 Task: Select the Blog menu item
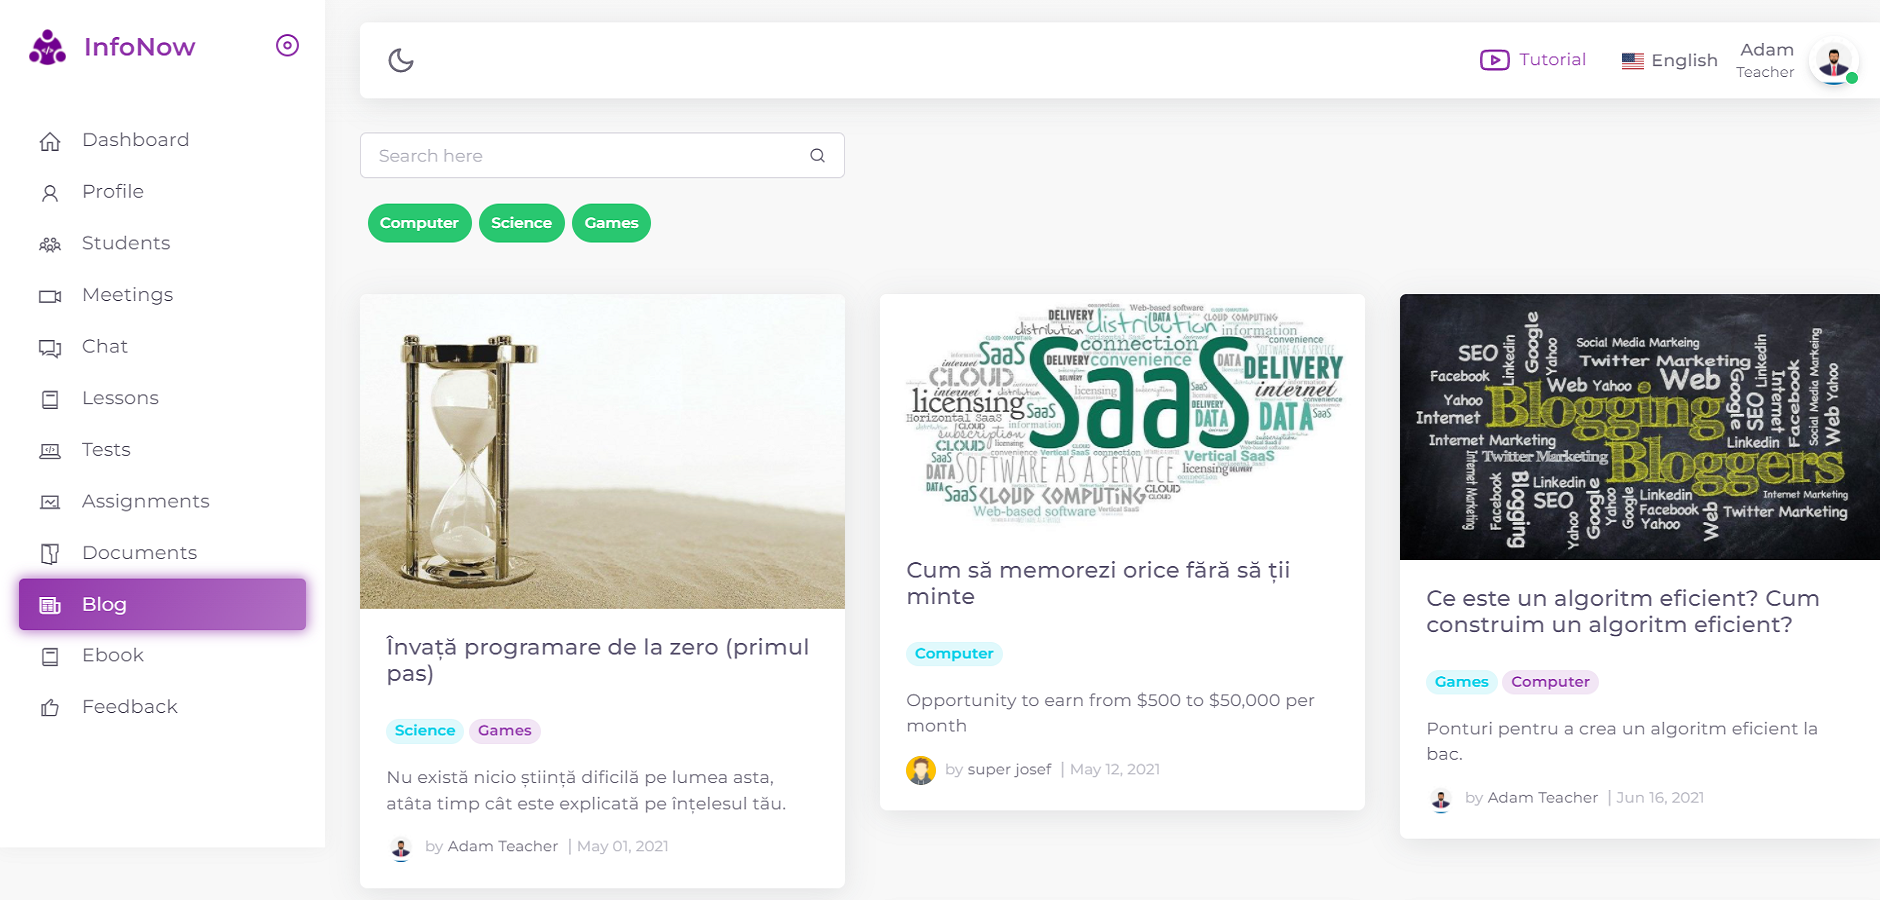(162, 604)
